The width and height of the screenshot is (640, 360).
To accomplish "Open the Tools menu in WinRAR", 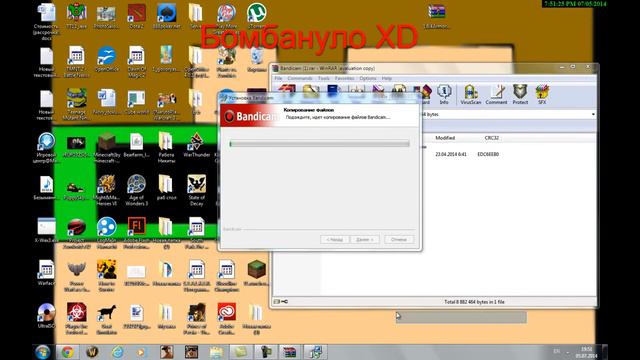I will (x=323, y=78).
